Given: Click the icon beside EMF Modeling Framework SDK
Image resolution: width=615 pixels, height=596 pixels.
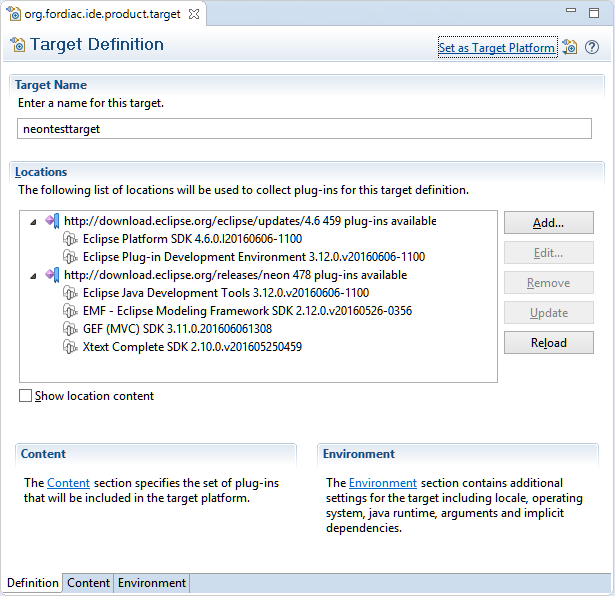Looking at the screenshot, I should (70, 311).
